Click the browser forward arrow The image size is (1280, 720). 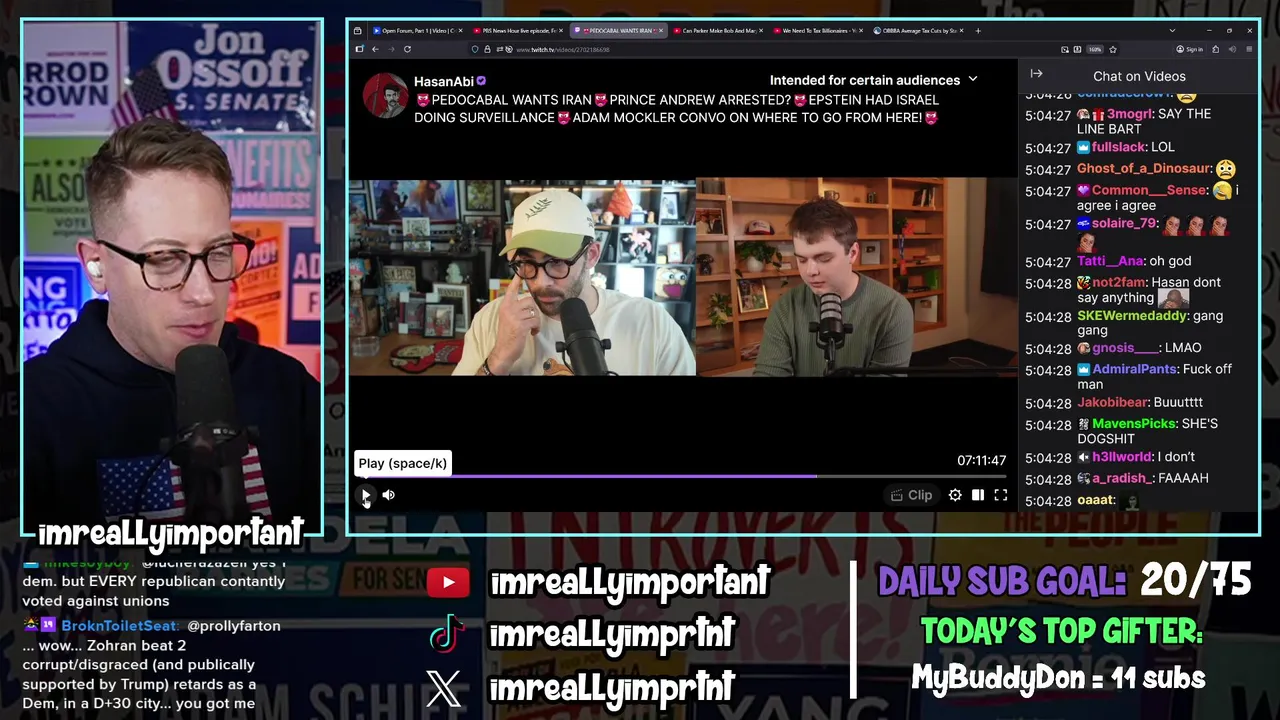point(391,49)
